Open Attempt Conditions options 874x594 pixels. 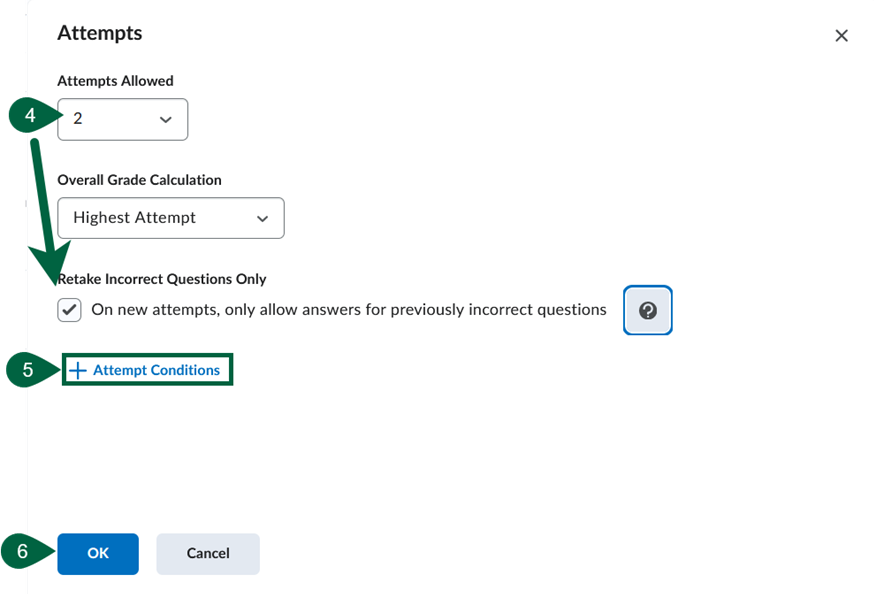(147, 369)
